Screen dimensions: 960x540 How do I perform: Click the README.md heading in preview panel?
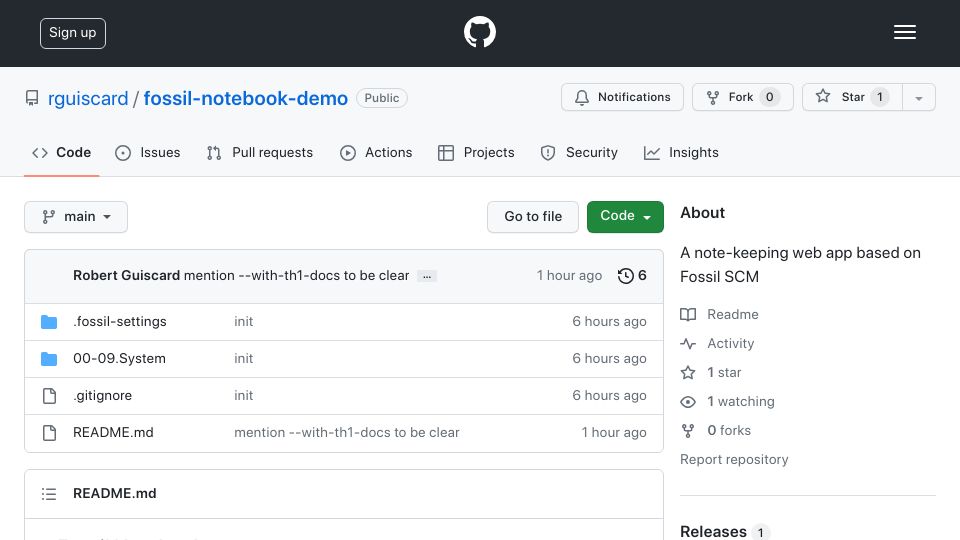pos(114,493)
